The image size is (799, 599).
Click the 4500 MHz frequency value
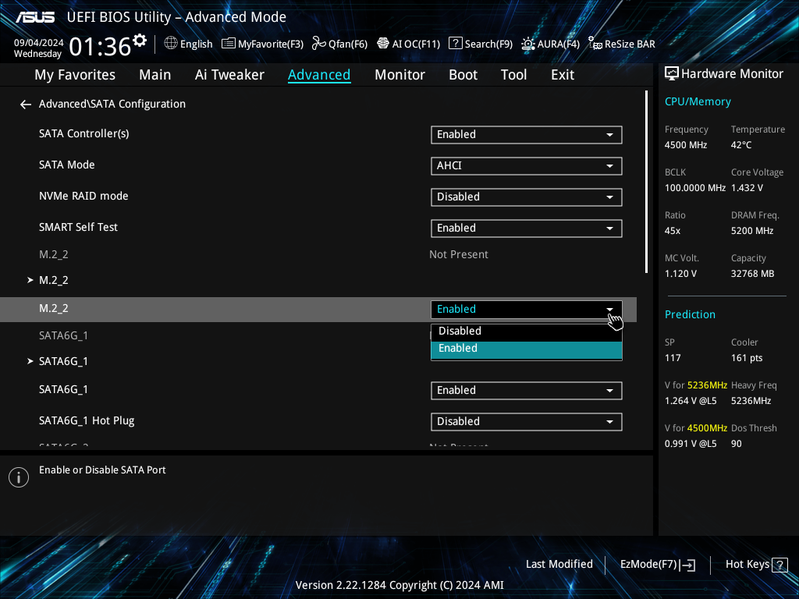(x=685, y=145)
